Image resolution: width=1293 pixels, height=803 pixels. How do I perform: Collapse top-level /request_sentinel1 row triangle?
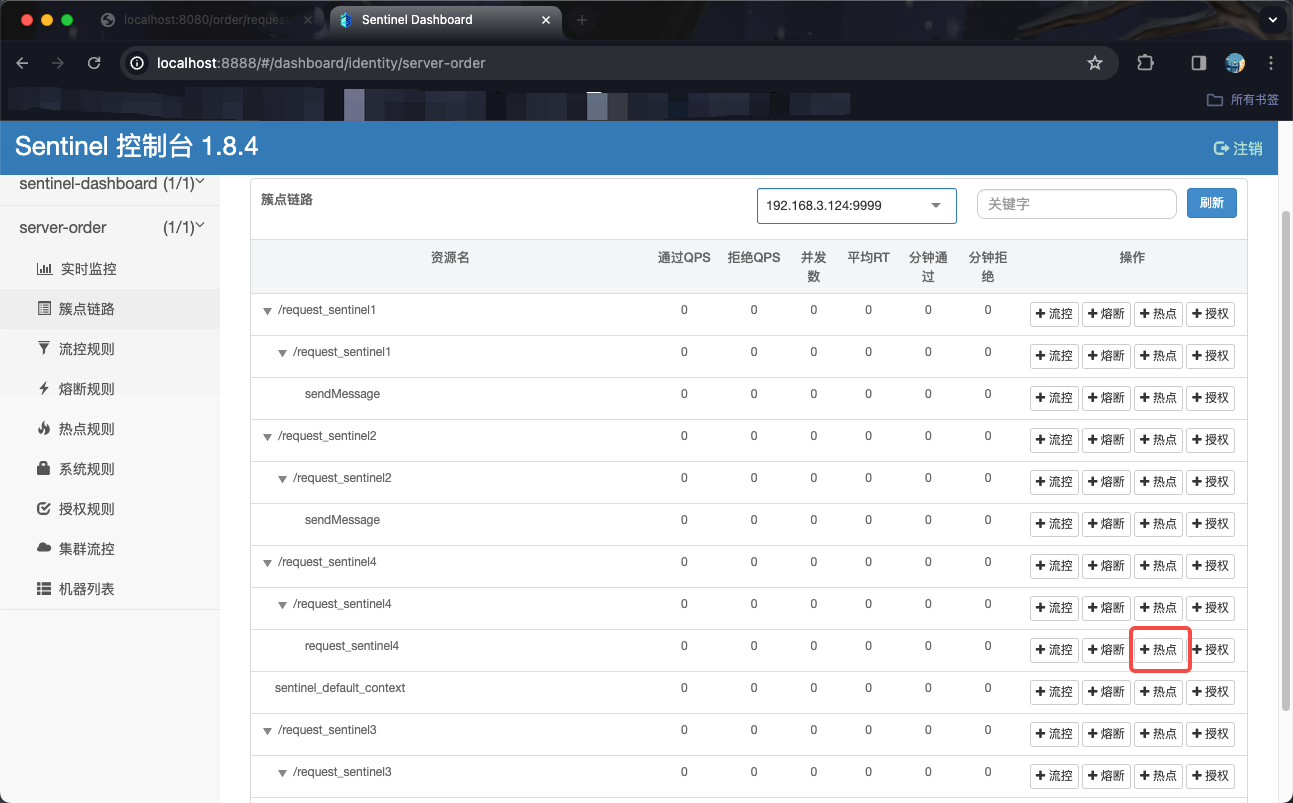(267, 311)
